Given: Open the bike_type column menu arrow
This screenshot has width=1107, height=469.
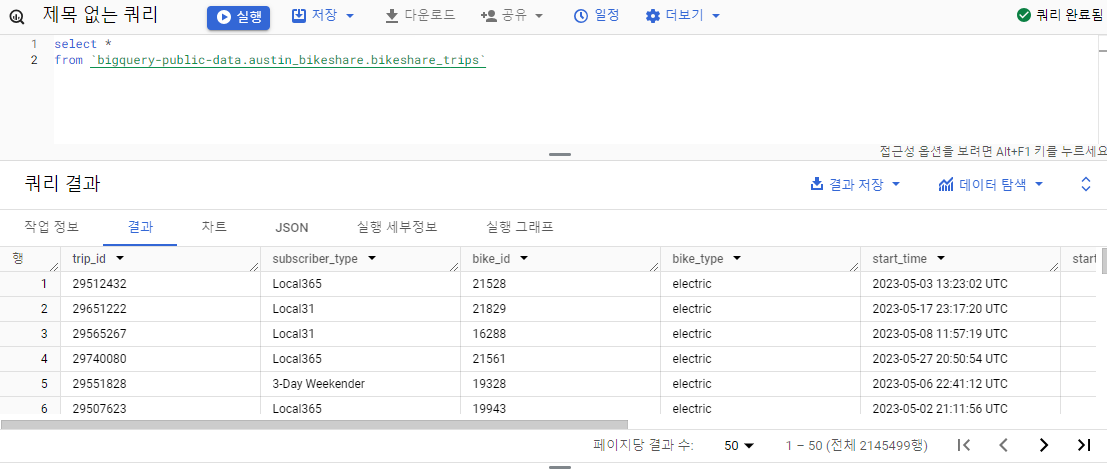Looking at the screenshot, I should [x=737, y=259].
